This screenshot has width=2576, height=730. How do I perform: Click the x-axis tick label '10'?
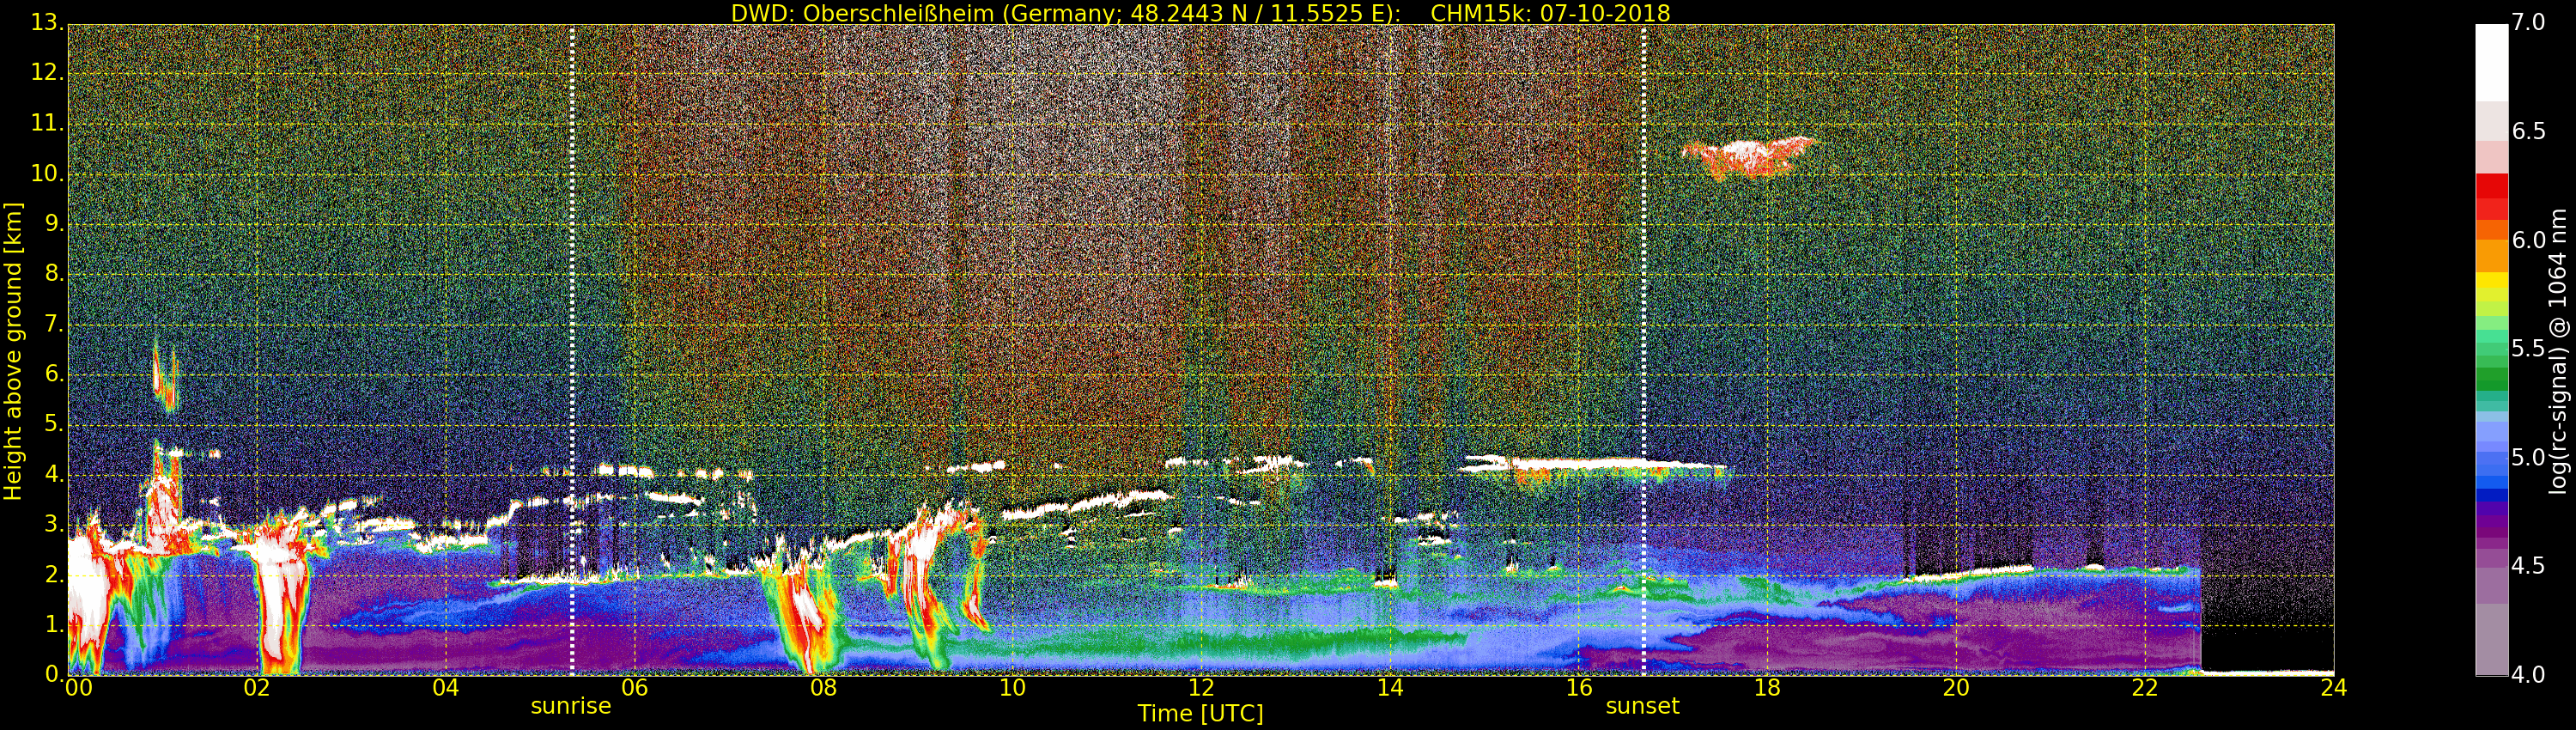click(x=1013, y=687)
